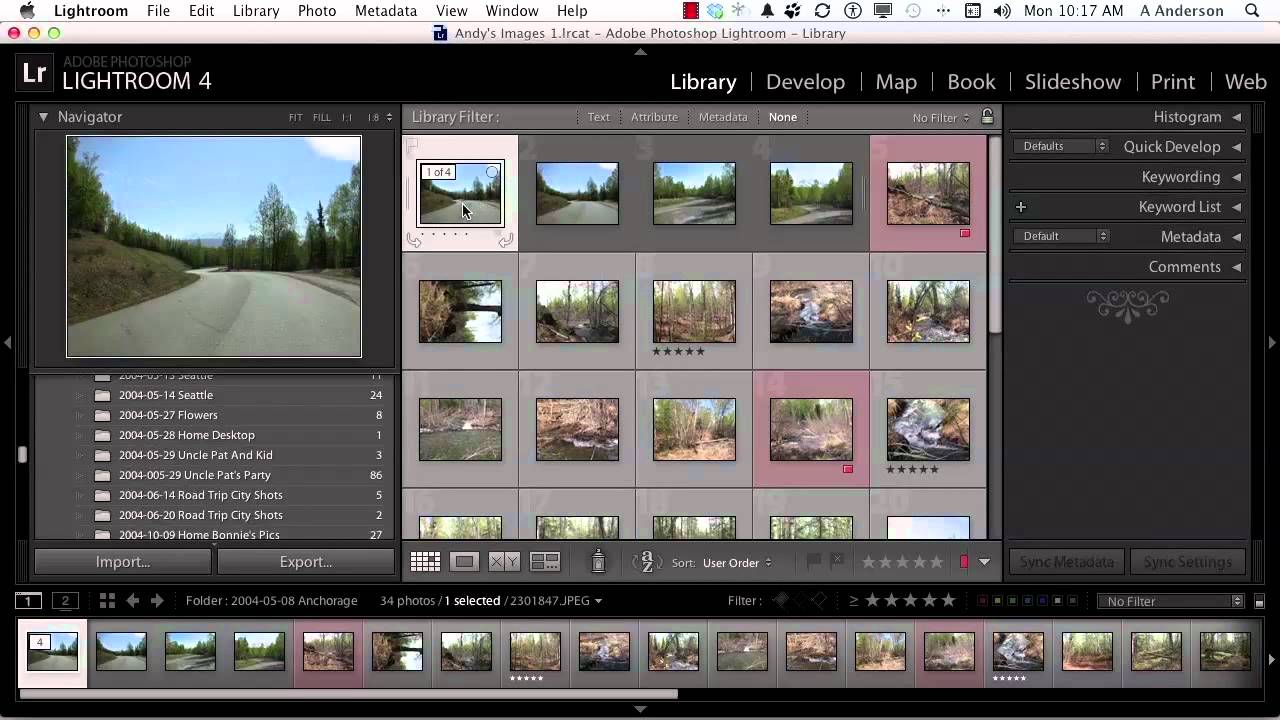Click the red color label in toolbar
This screenshot has width=1280, height=720.
tap(964, 562)
